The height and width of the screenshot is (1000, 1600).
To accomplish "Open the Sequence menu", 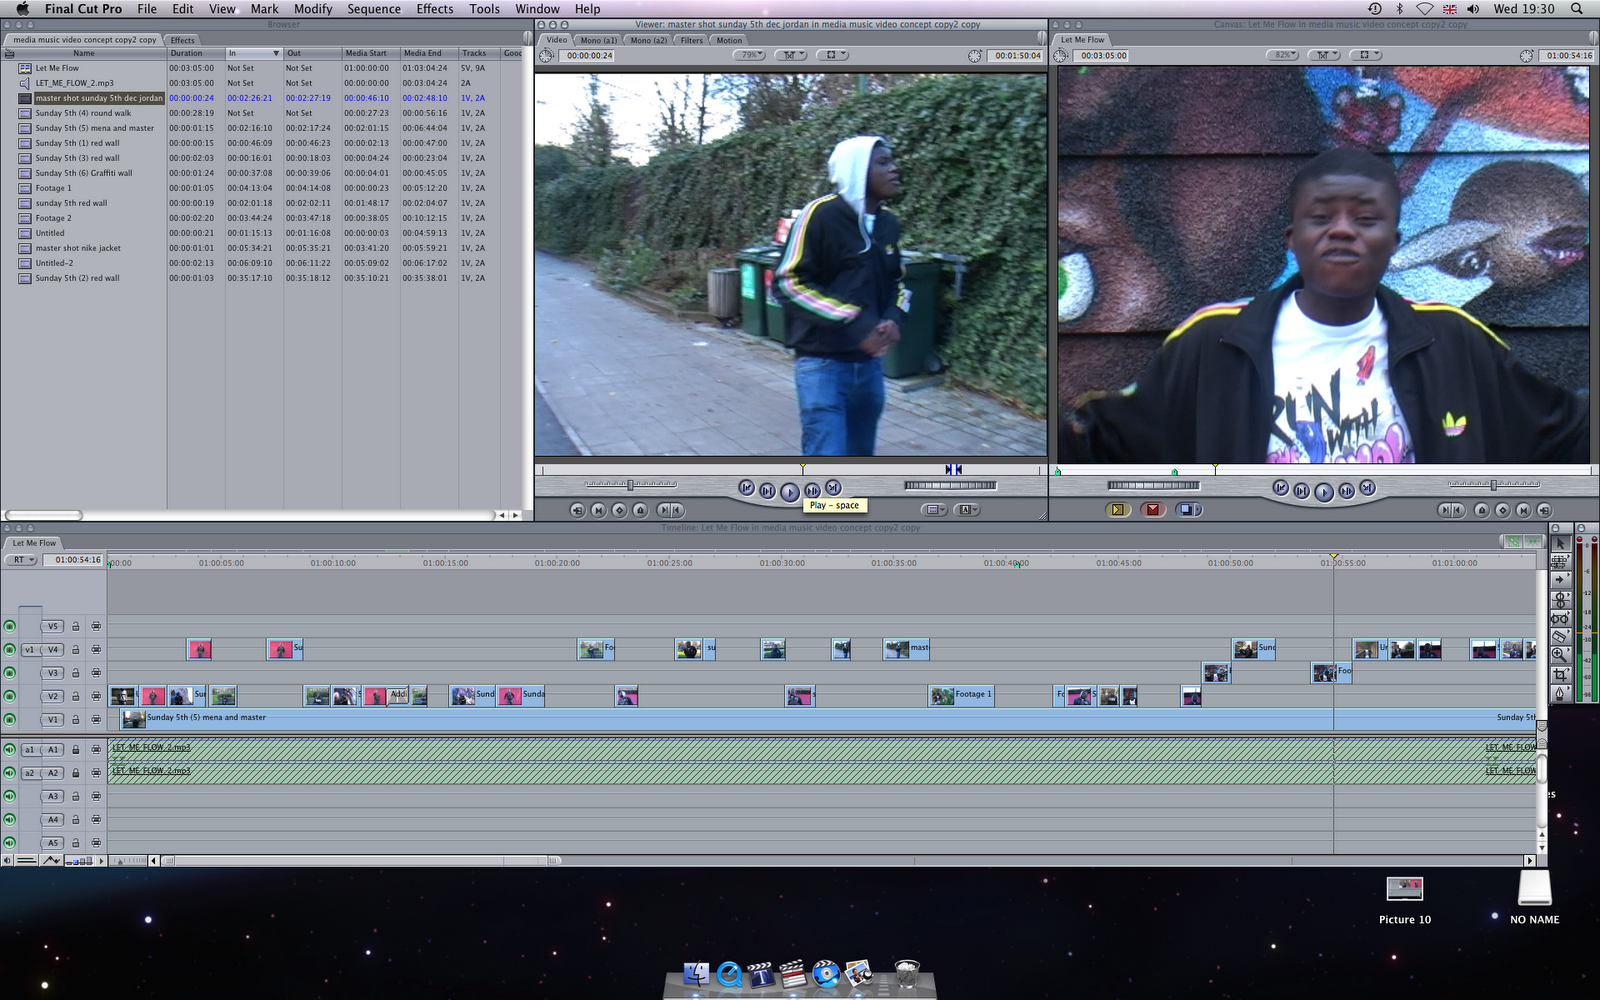I will click(374, 9).
